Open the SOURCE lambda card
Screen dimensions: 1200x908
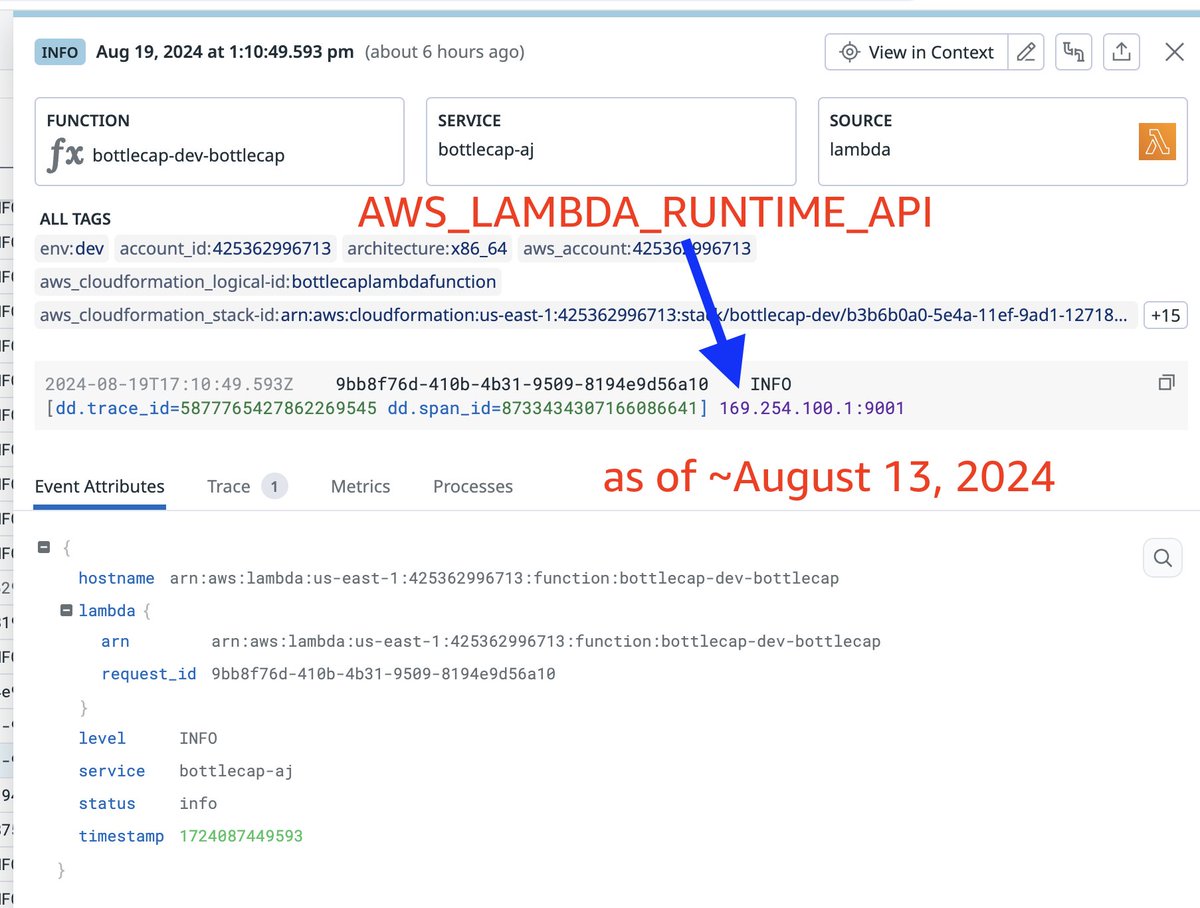1003,141
